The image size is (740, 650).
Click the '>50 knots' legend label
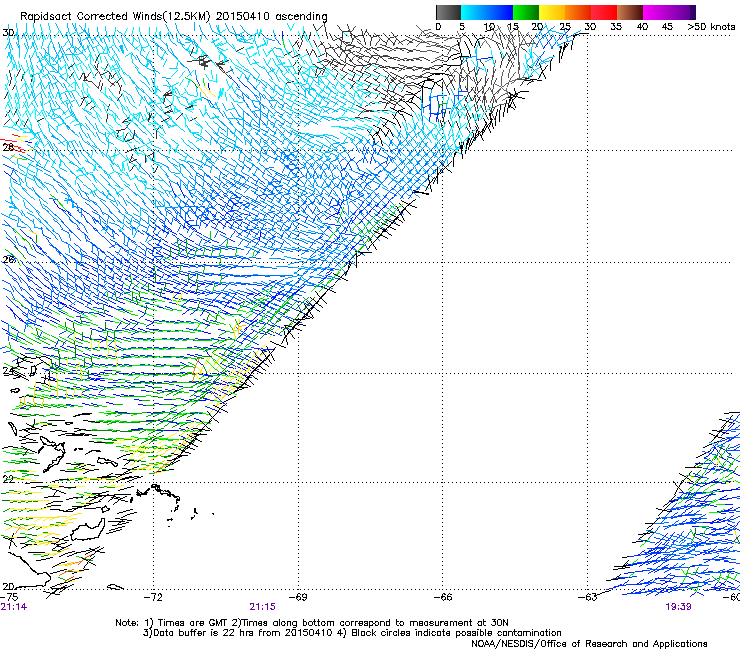point(711,27)
